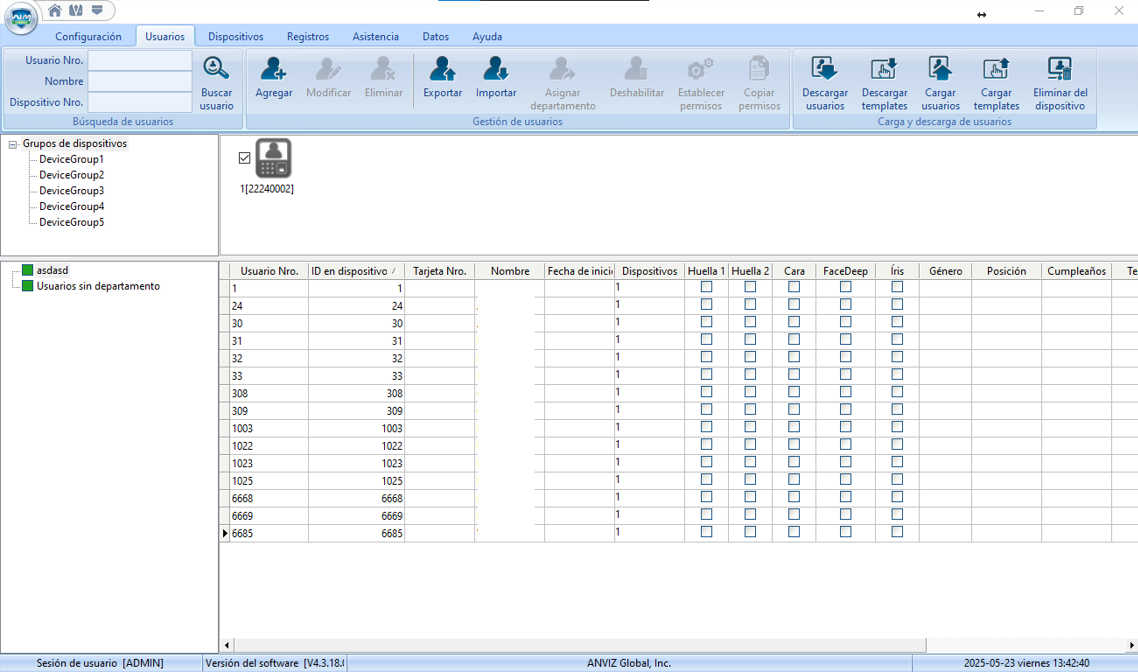Viewport: 1138px width, 672px height.
Task: Open the Dispositivos tab
Action: point(235,36)
